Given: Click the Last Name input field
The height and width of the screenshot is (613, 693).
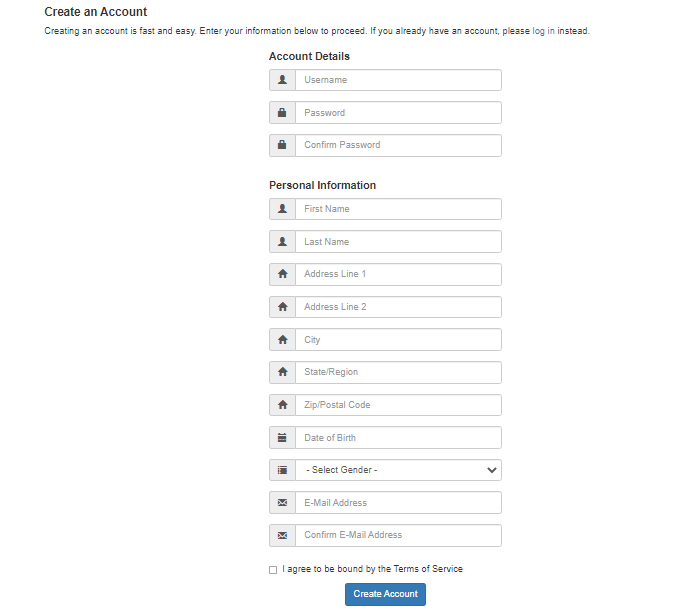Looking at the screenshot, I should point(398,242).
